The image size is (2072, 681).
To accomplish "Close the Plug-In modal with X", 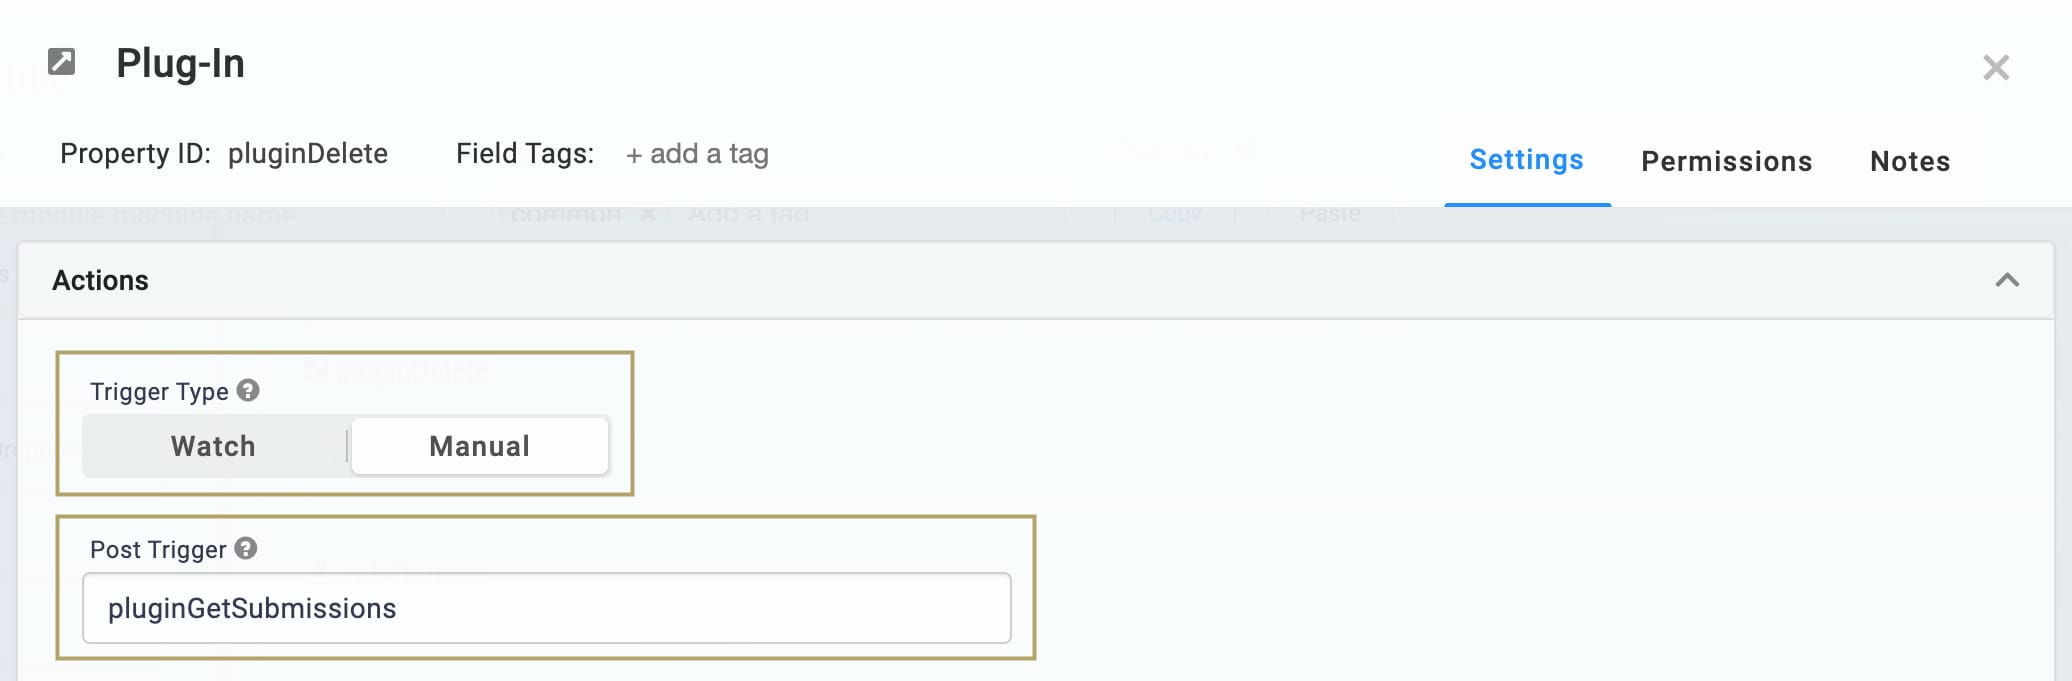I will point(1996,67).
